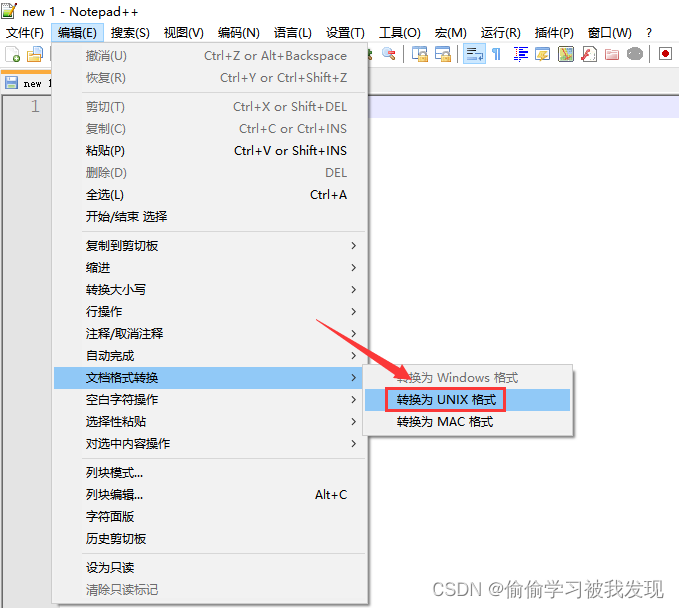Viewport: 679px width, 608px height.
Task: Expand the 对选中内容操作 submenu
Action: (x=210, y=444)
